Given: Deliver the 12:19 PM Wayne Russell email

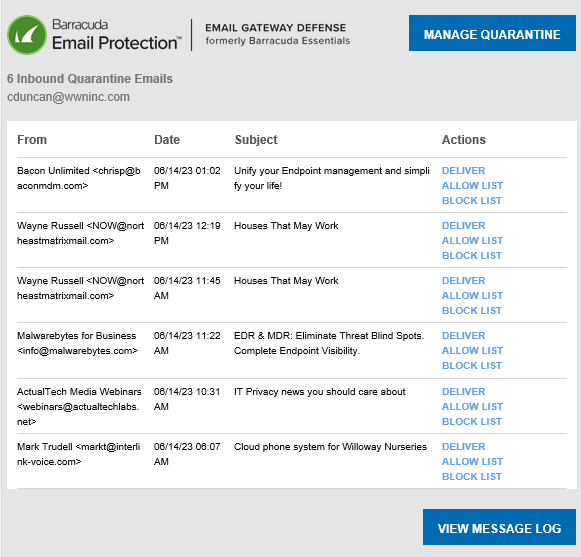Looking at the screenshot, I should coord(463,225).
